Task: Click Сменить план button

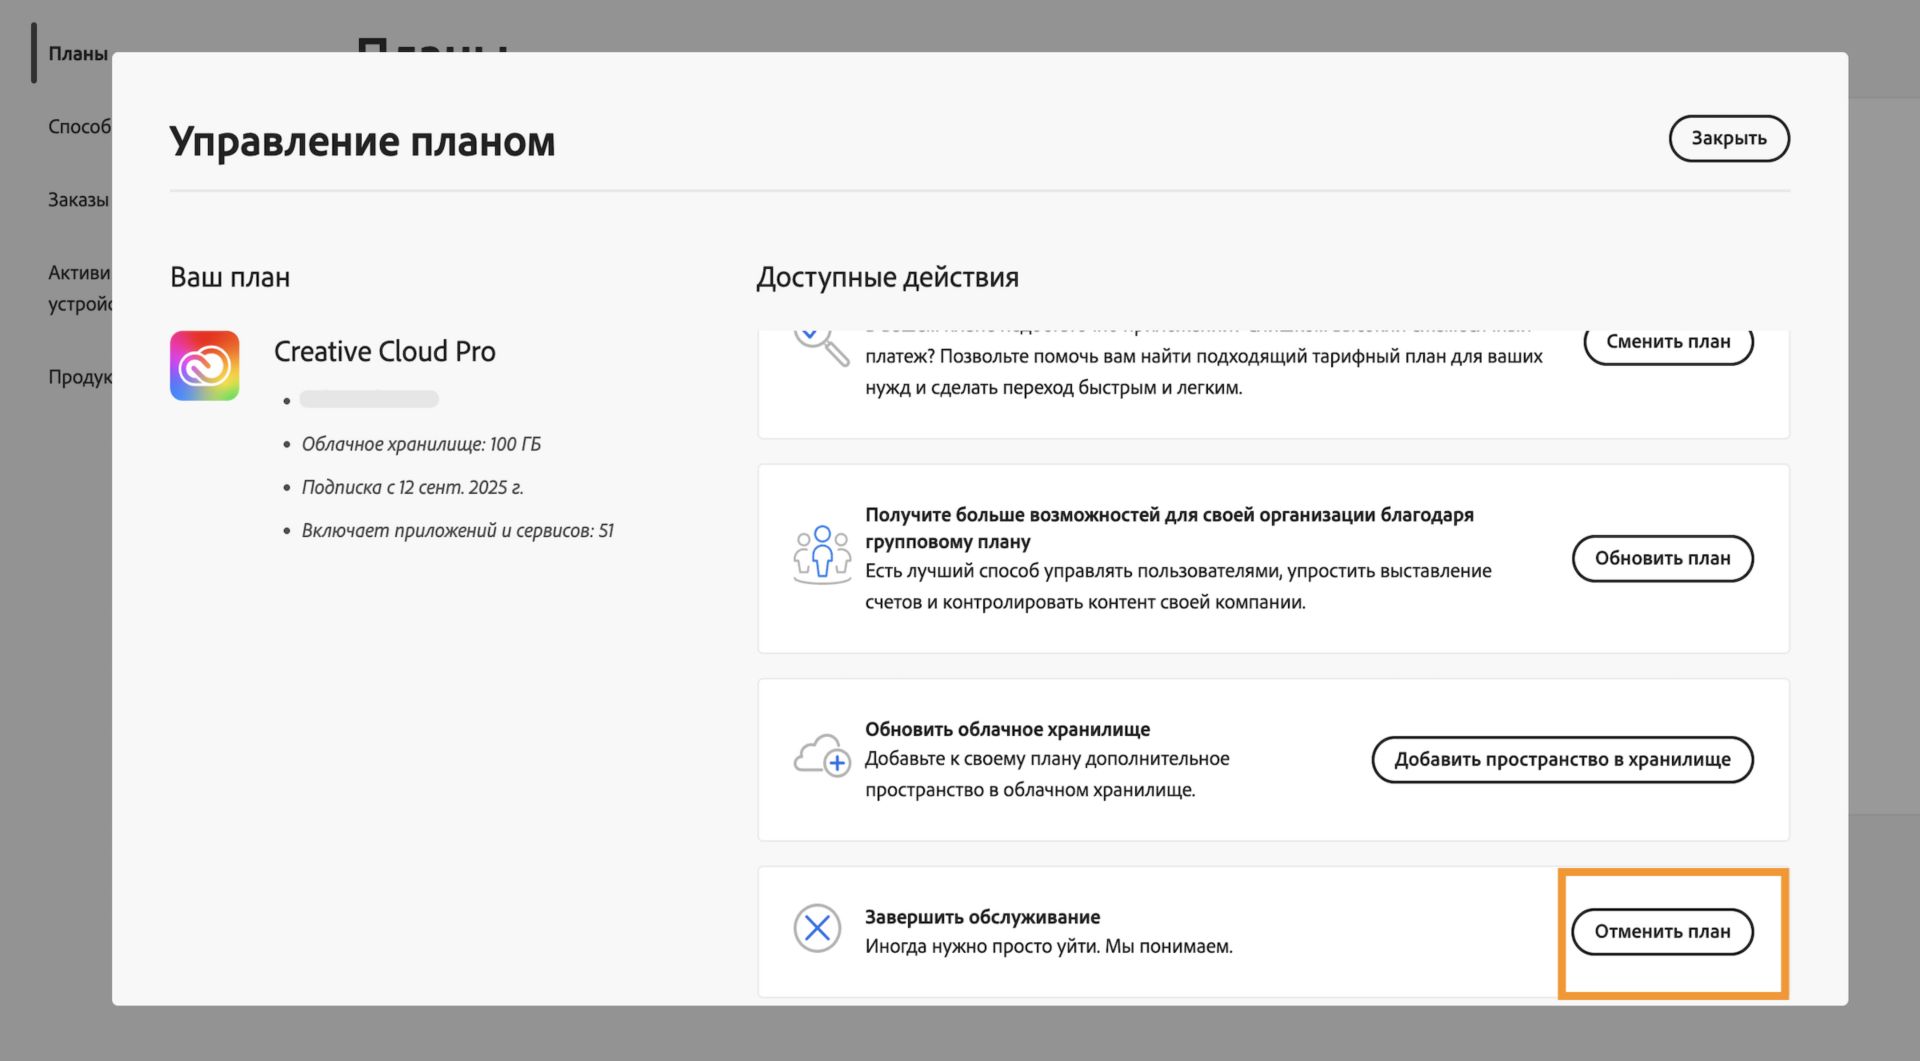Action: click(x=1667, y=341)
